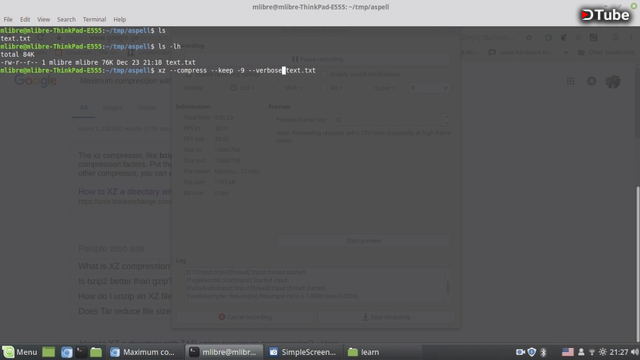Open the Terminal menu
This screenshot has width=640, height=360.
coord(94,19)
